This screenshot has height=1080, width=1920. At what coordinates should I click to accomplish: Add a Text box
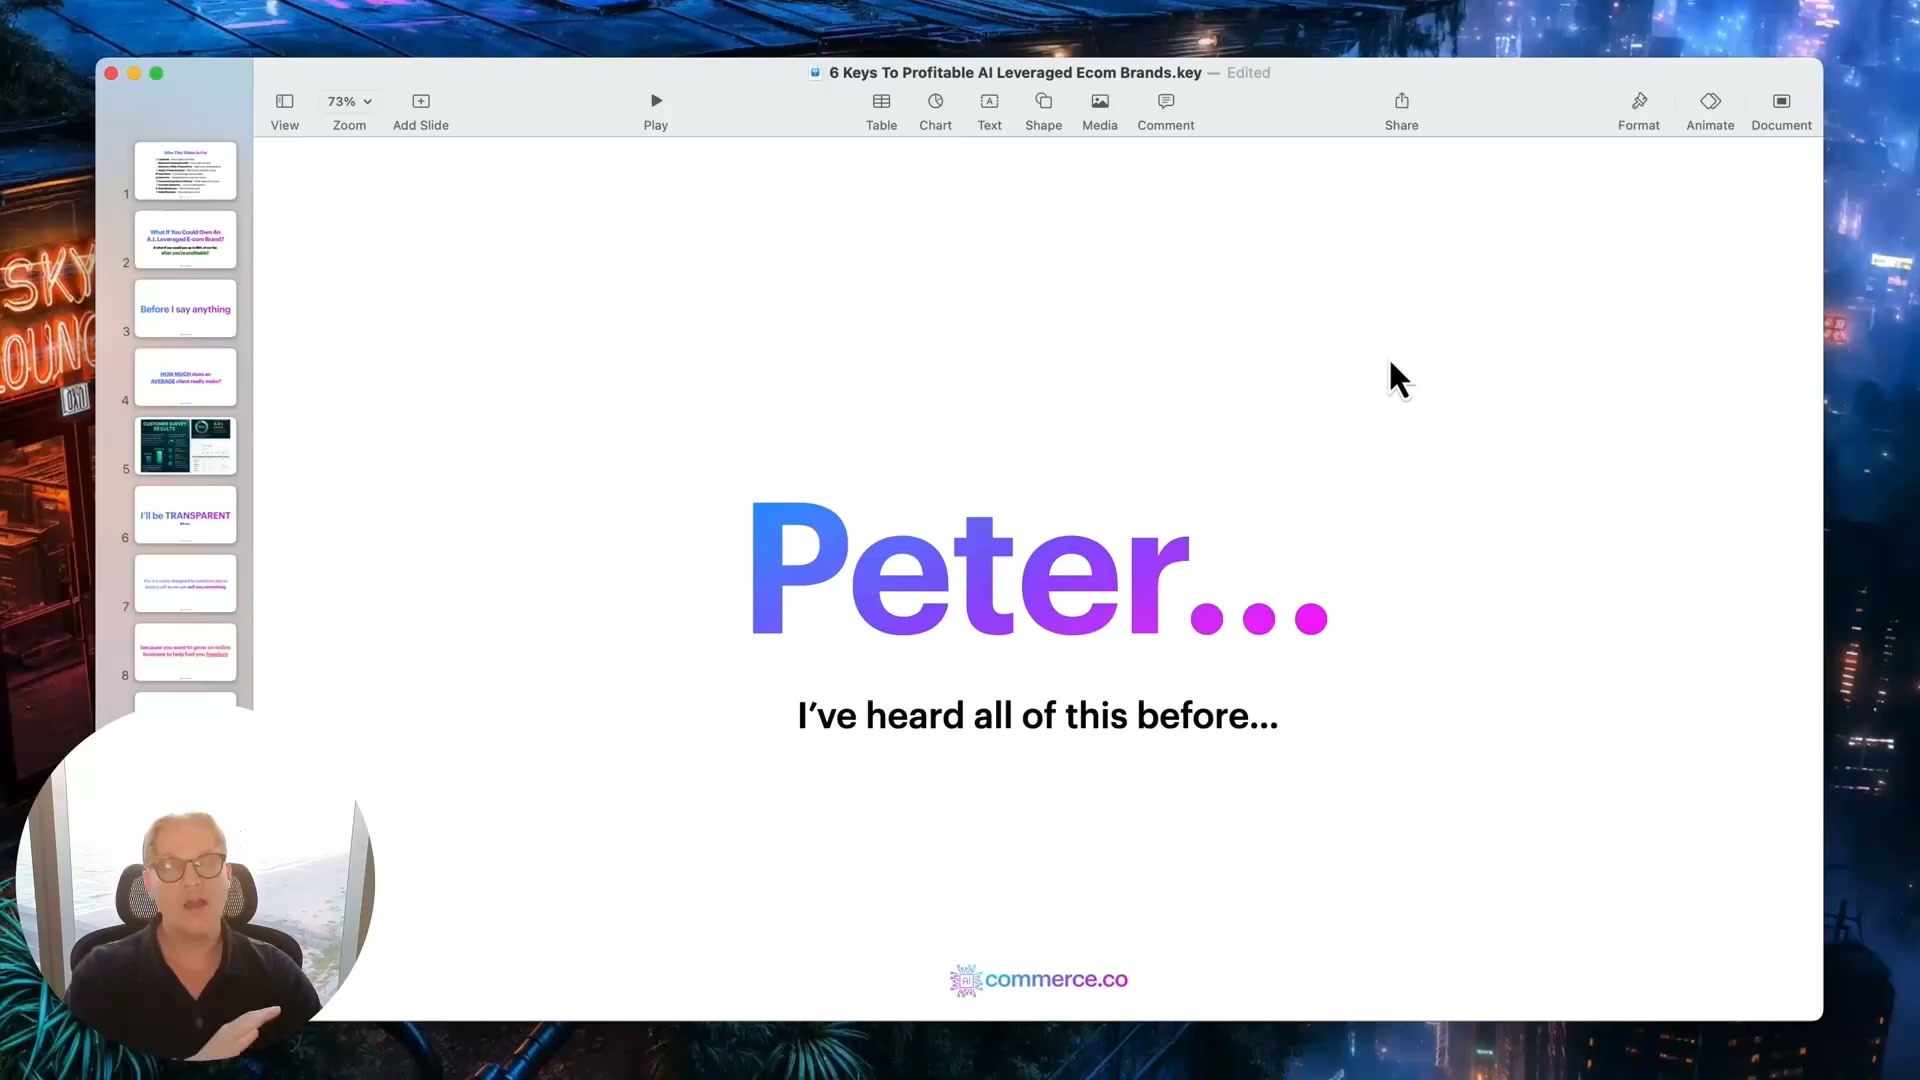989,101
